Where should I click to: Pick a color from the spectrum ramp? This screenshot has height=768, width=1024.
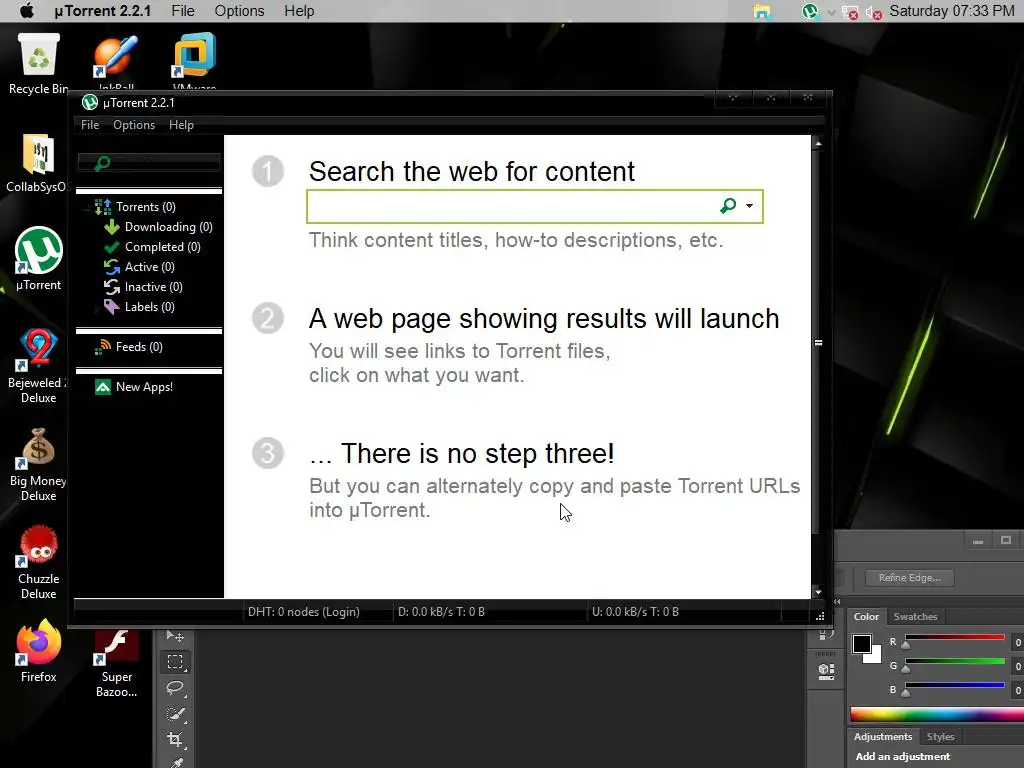coord(936,714)
